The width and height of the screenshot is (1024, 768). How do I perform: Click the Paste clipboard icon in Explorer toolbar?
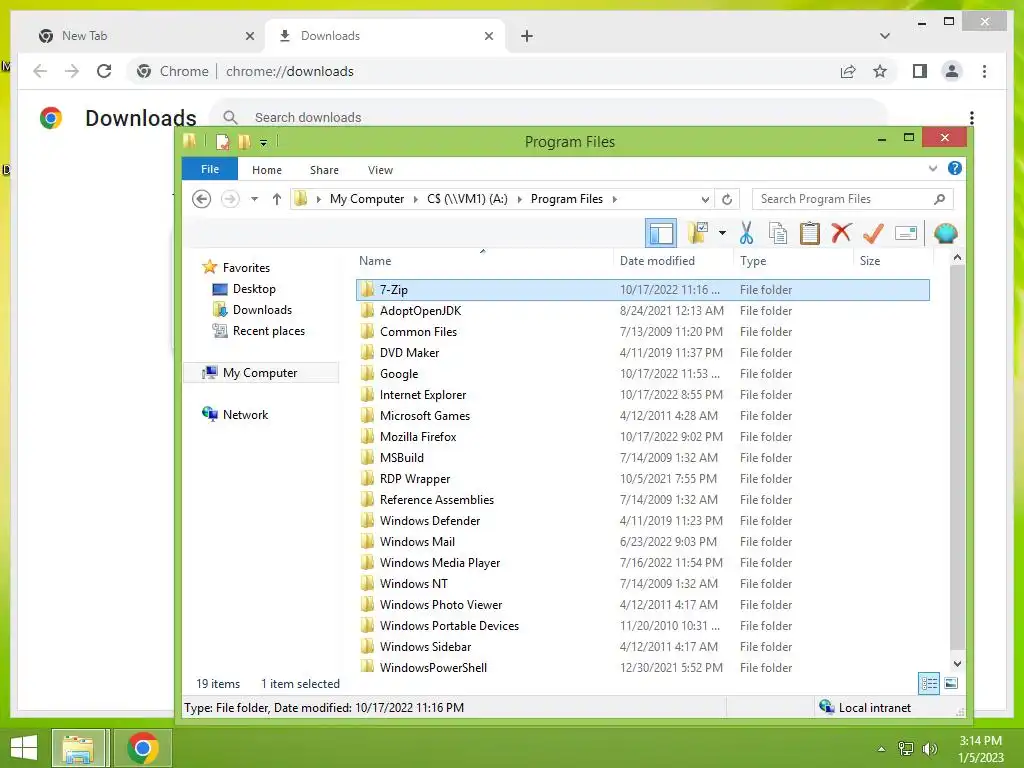809,233
